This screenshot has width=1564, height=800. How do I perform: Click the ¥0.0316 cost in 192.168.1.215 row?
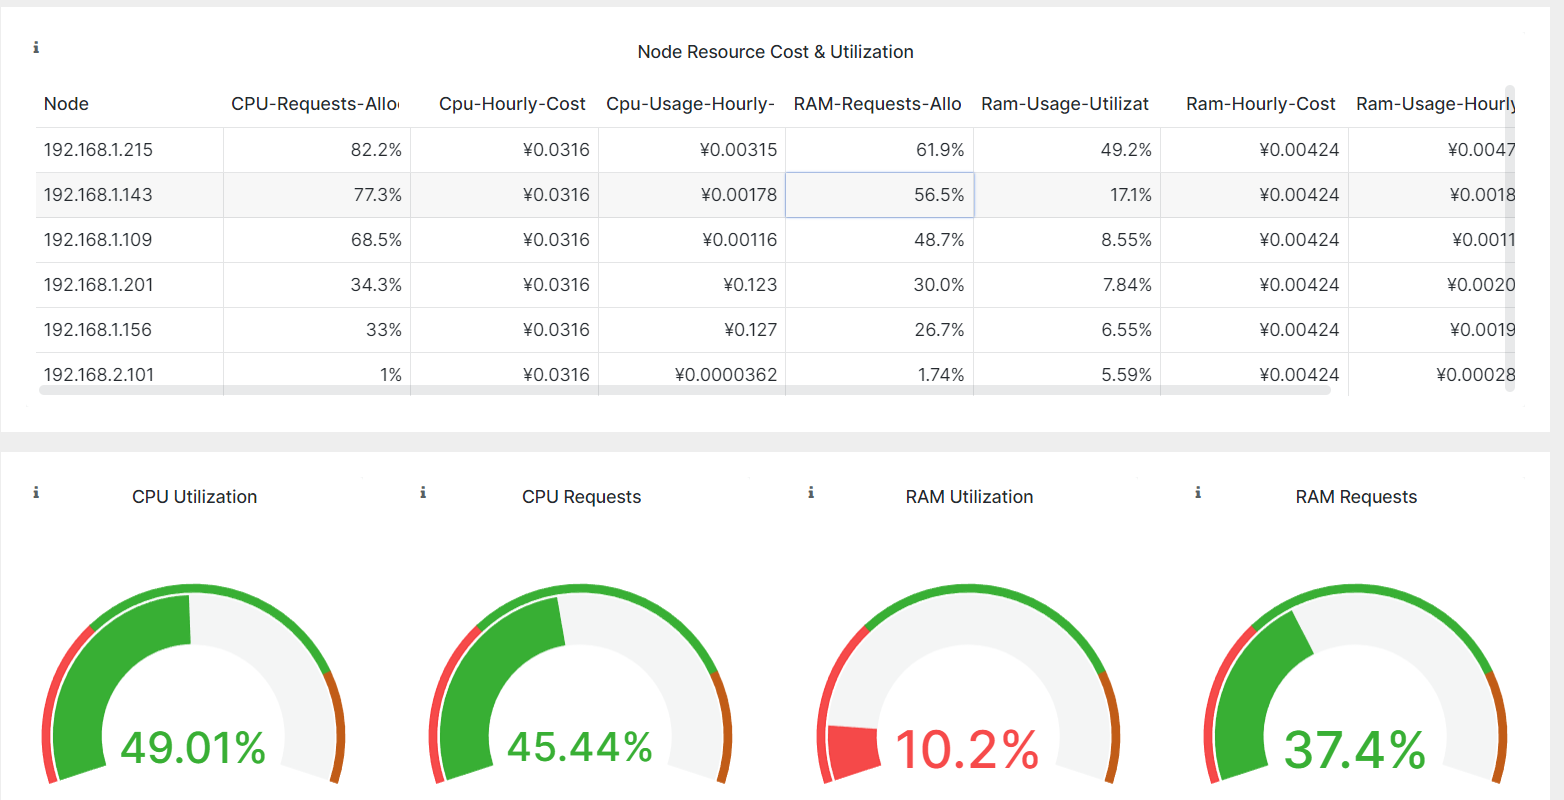pos(505,150)
